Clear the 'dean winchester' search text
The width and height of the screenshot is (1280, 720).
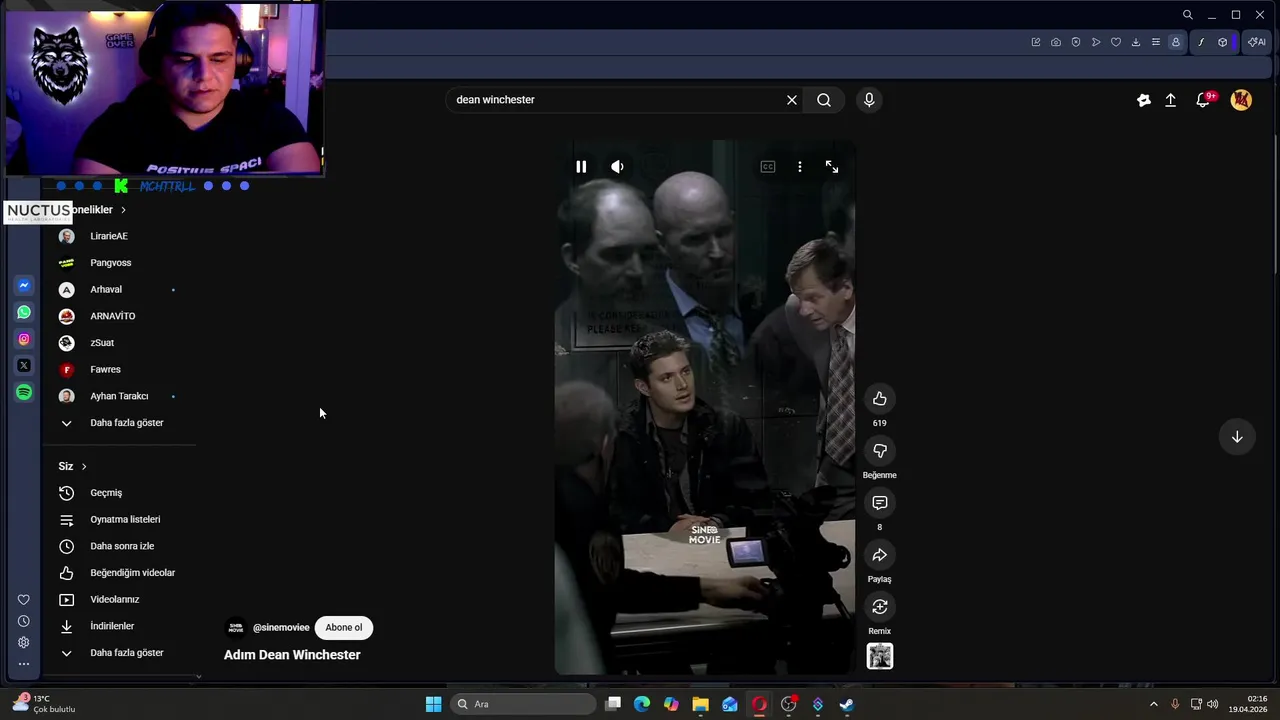pyautogui.click(x=792, y=100)
